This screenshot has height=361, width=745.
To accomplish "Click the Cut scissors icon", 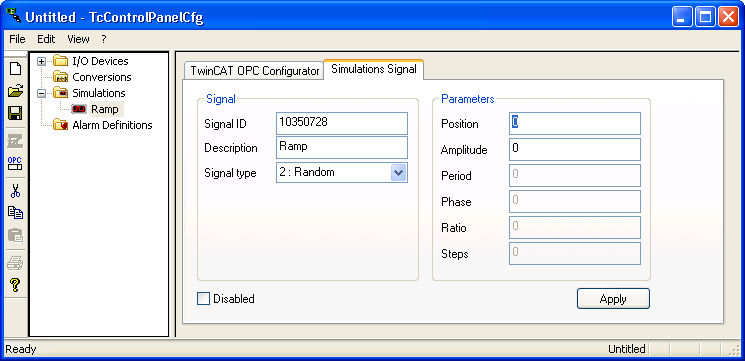I will [x=16, y=191].
